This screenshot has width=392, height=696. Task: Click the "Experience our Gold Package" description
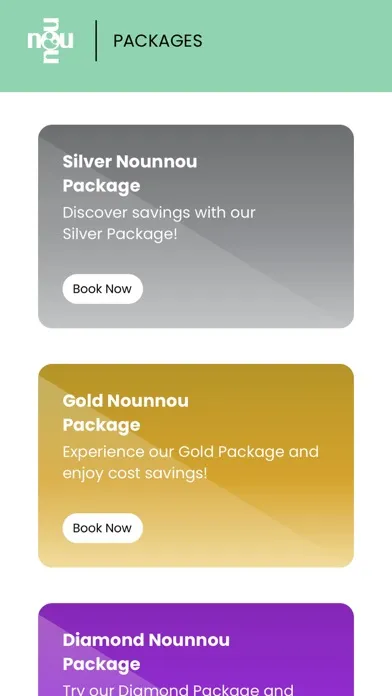[x=190, y=463]
